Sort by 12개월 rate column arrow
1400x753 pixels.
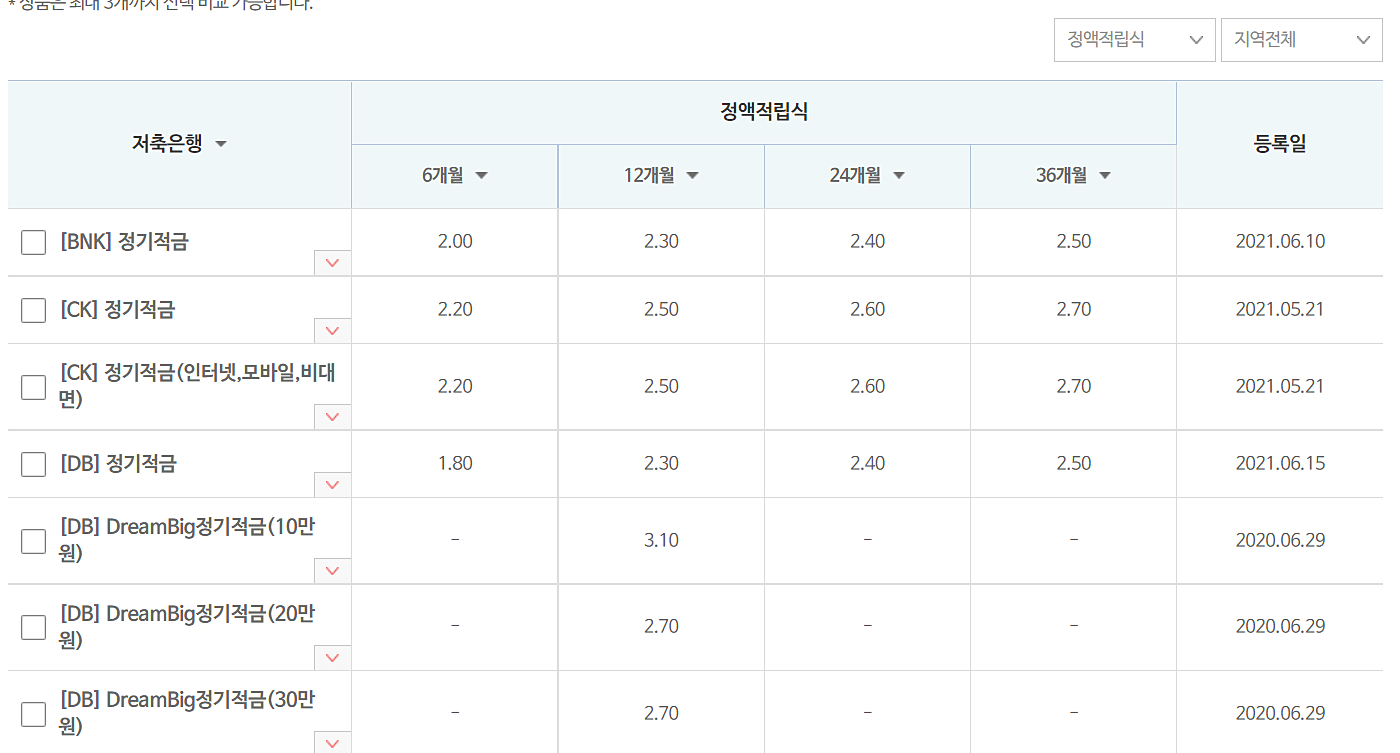click(x=692, y=176)
